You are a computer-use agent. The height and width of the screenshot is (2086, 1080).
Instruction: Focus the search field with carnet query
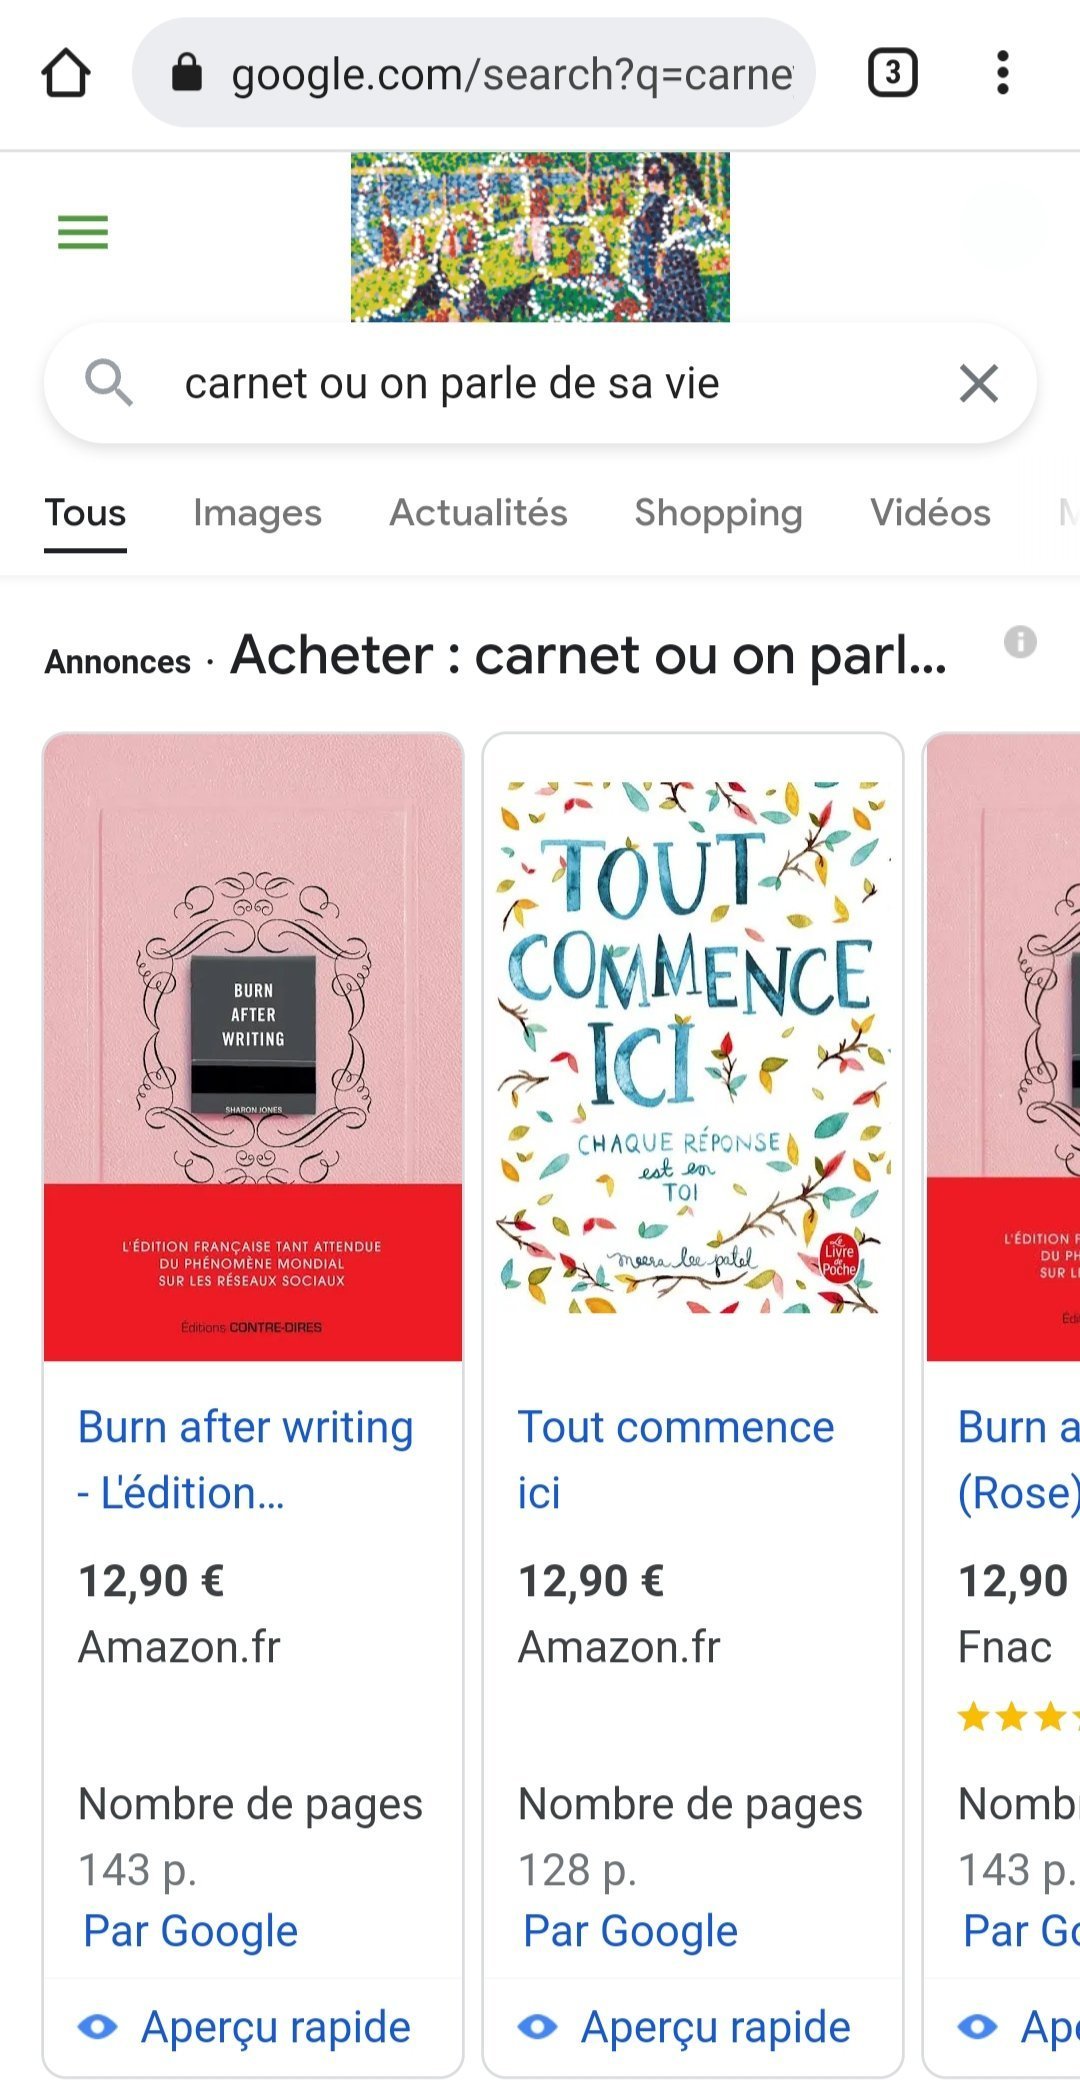540,383
